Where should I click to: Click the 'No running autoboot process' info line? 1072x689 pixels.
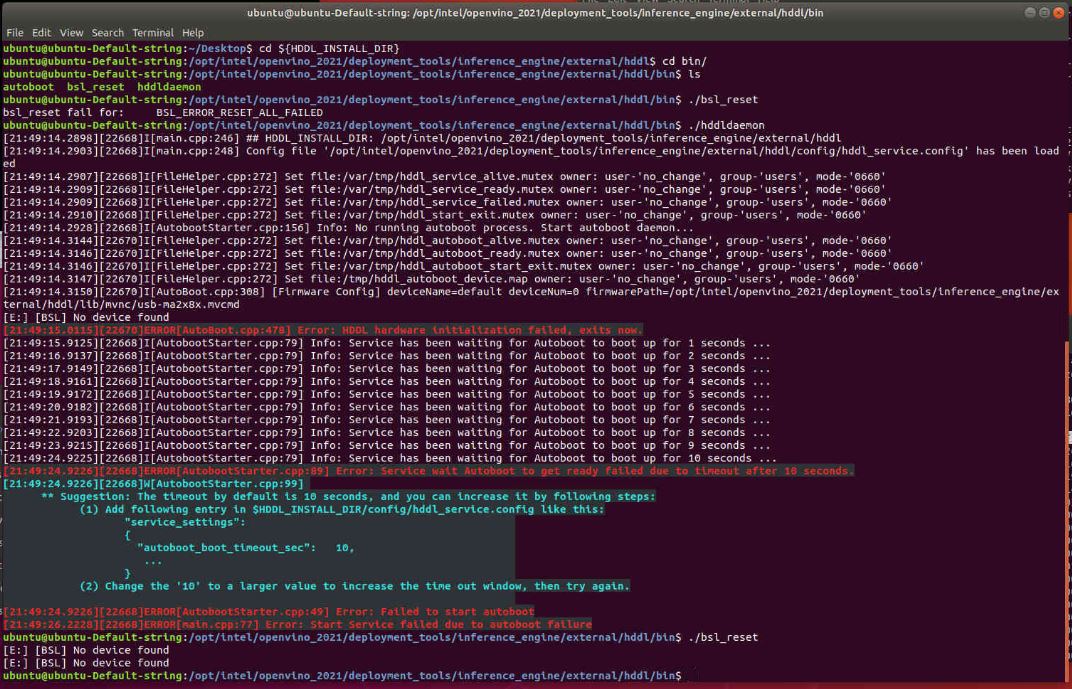point(349,228)
